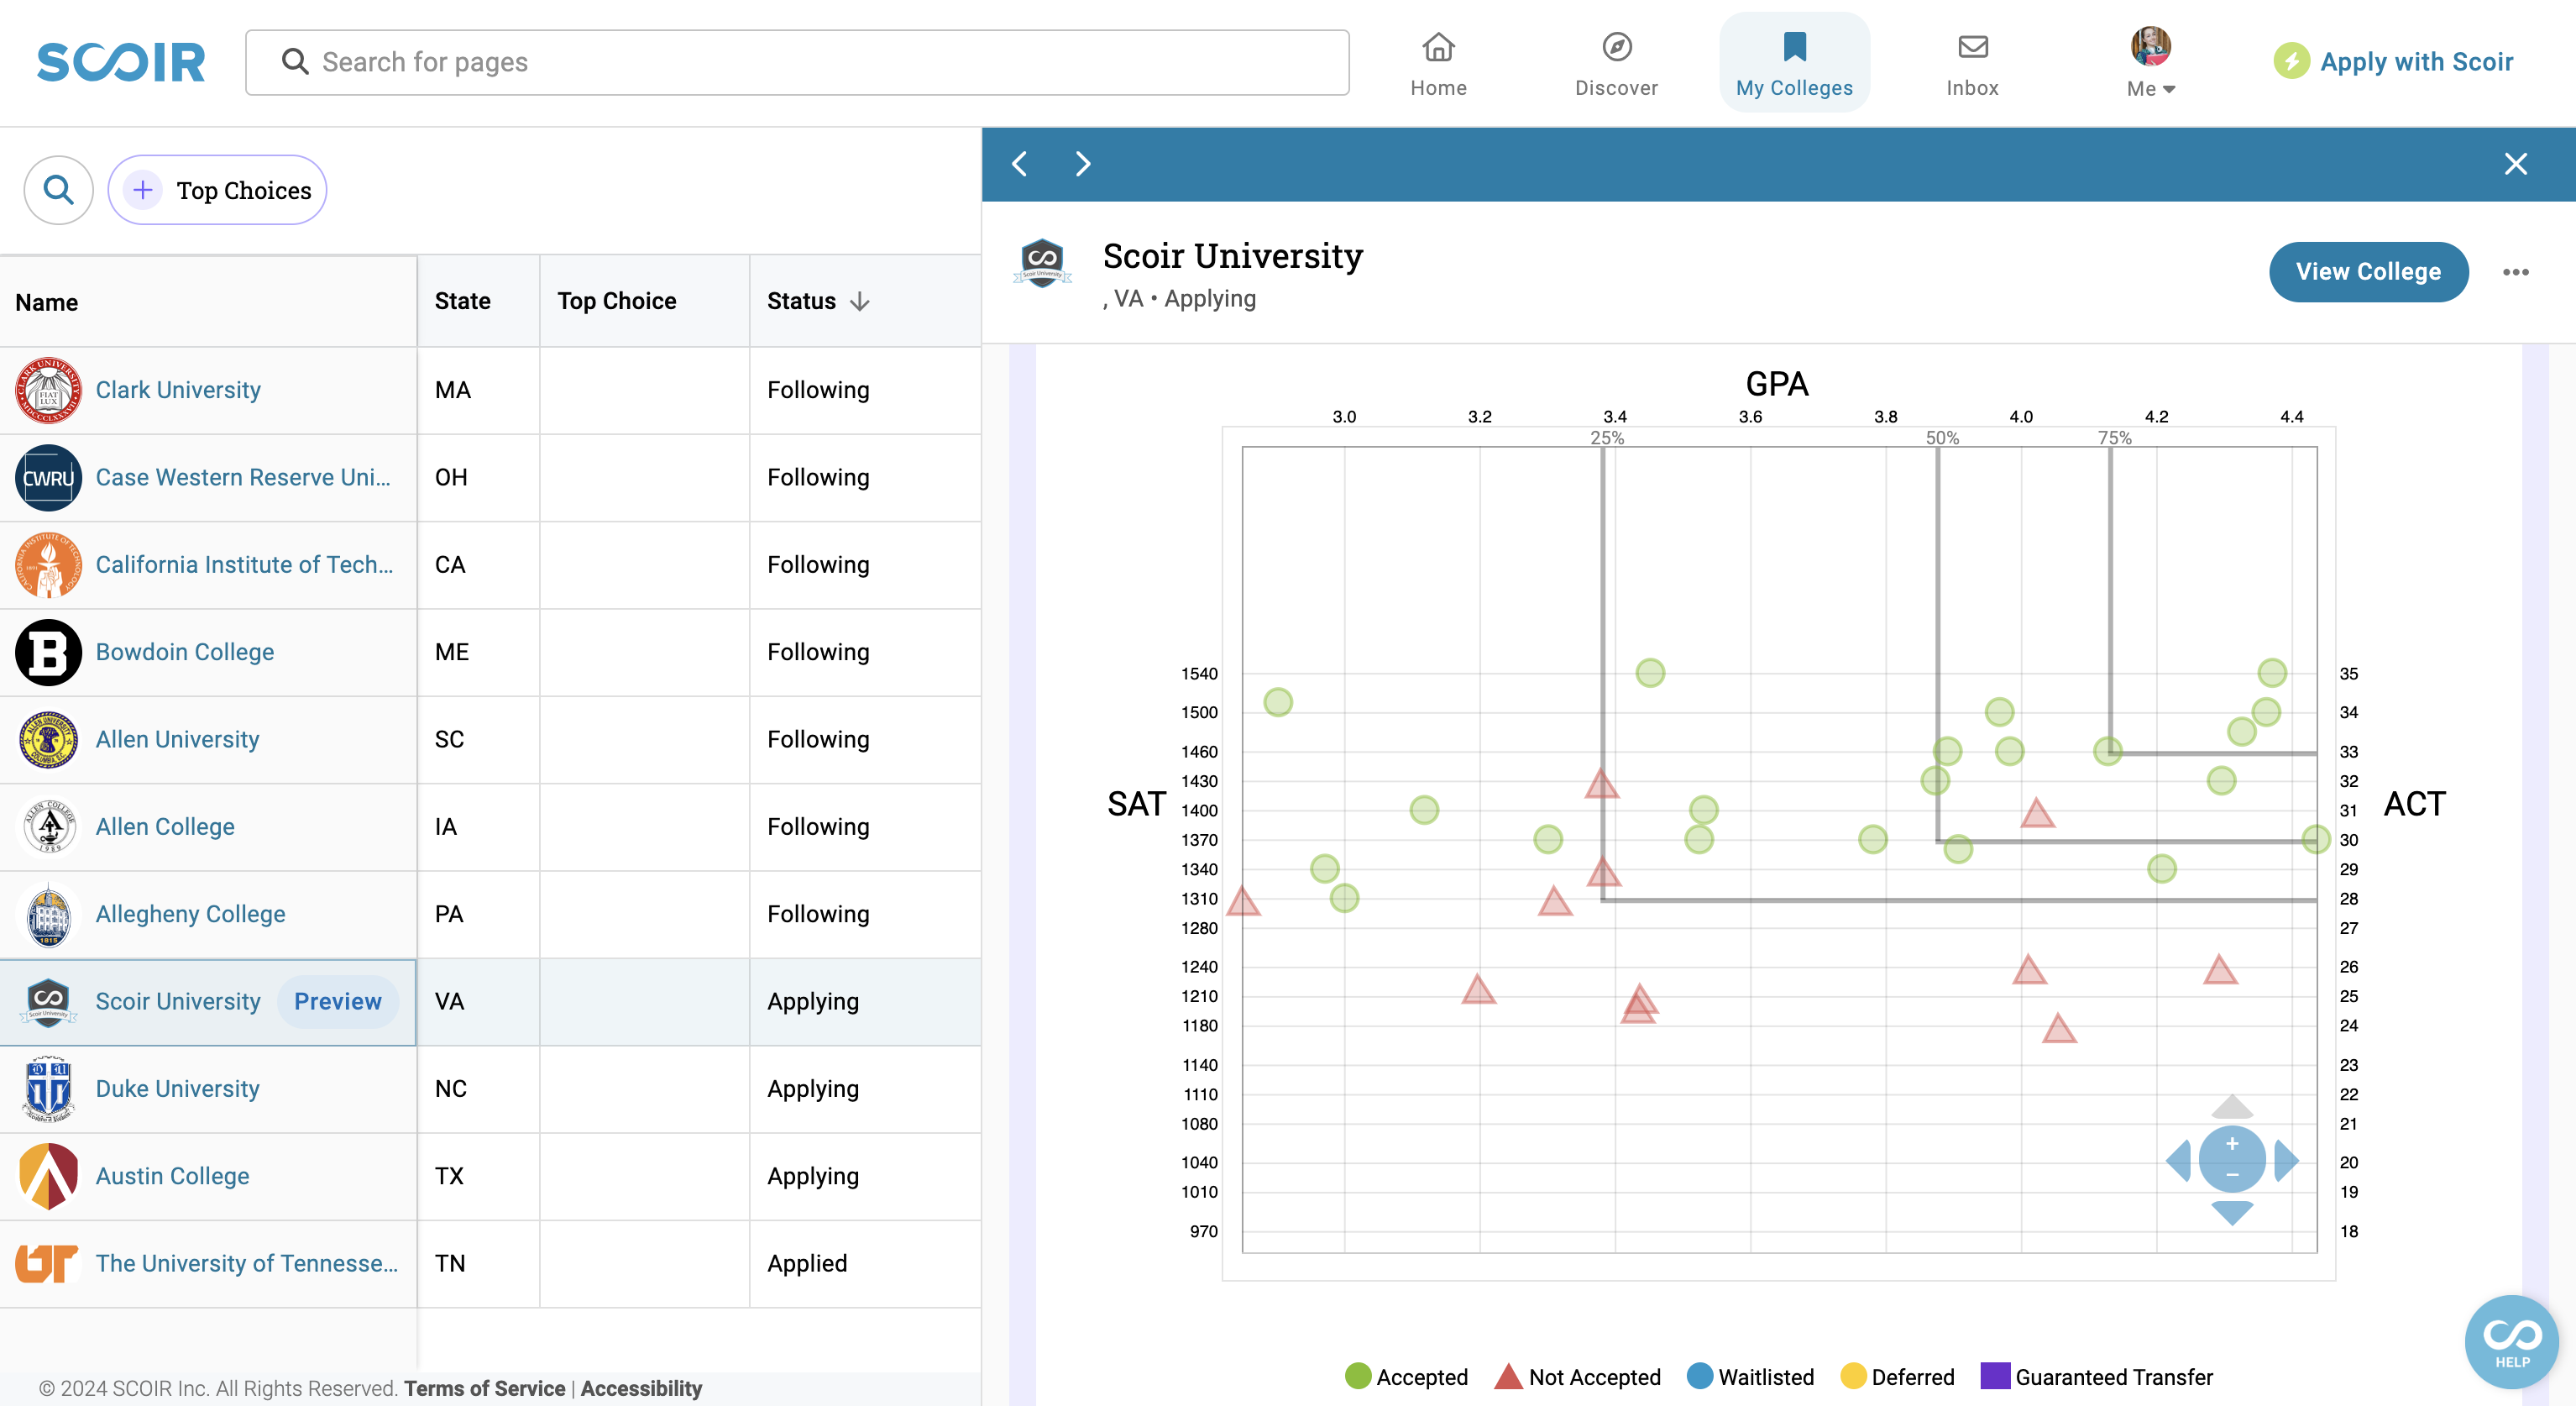Image resolution: width=2576 pixels, height=1406 pixels.
Task: Zoom out the scattergram with minus
Action: tap(2231, 1176)
